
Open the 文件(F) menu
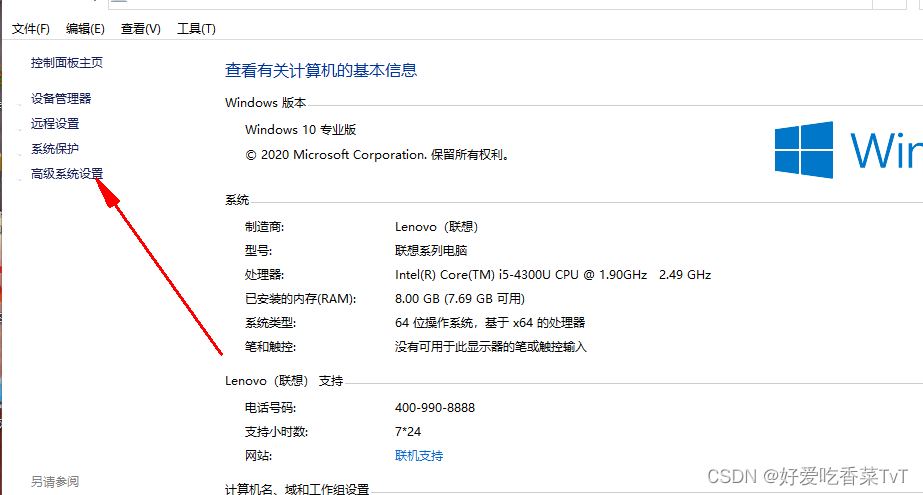pyautogui.click(x=31, y=29)
